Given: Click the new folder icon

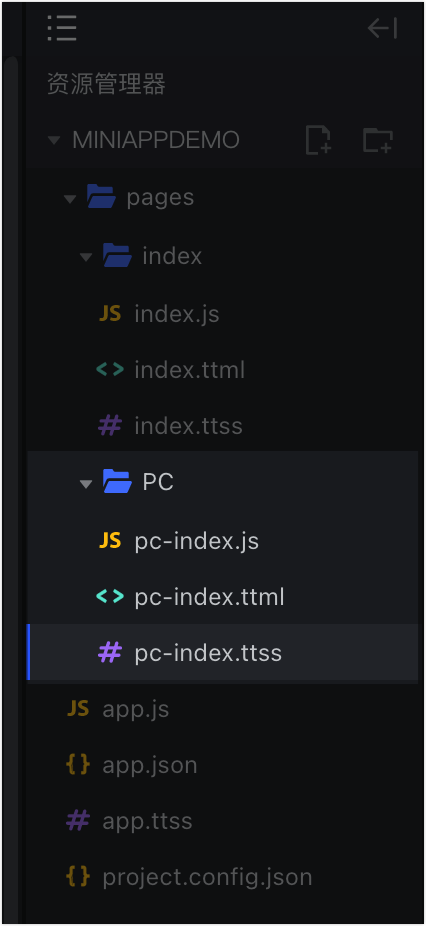Looking at the screenshot, I should click(378, 140).
